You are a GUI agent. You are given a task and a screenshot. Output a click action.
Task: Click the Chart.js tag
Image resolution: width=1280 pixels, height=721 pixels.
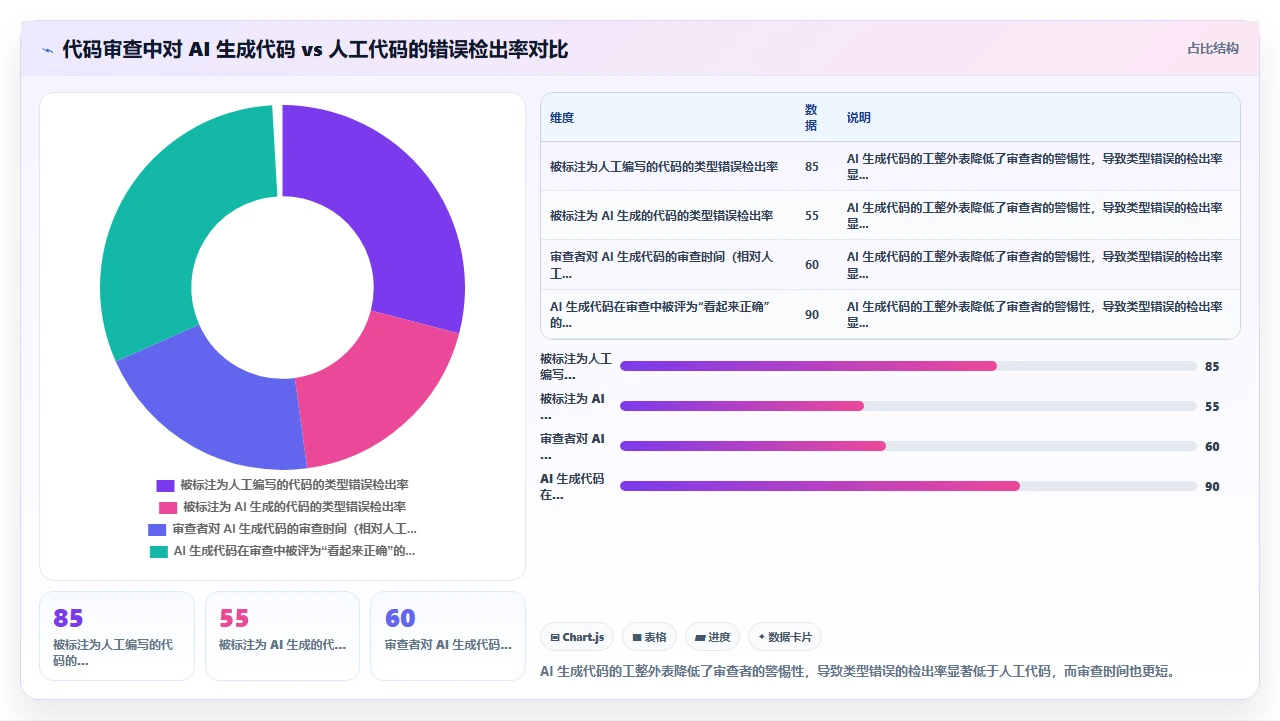pyautogui.click(x=577, y=637)
